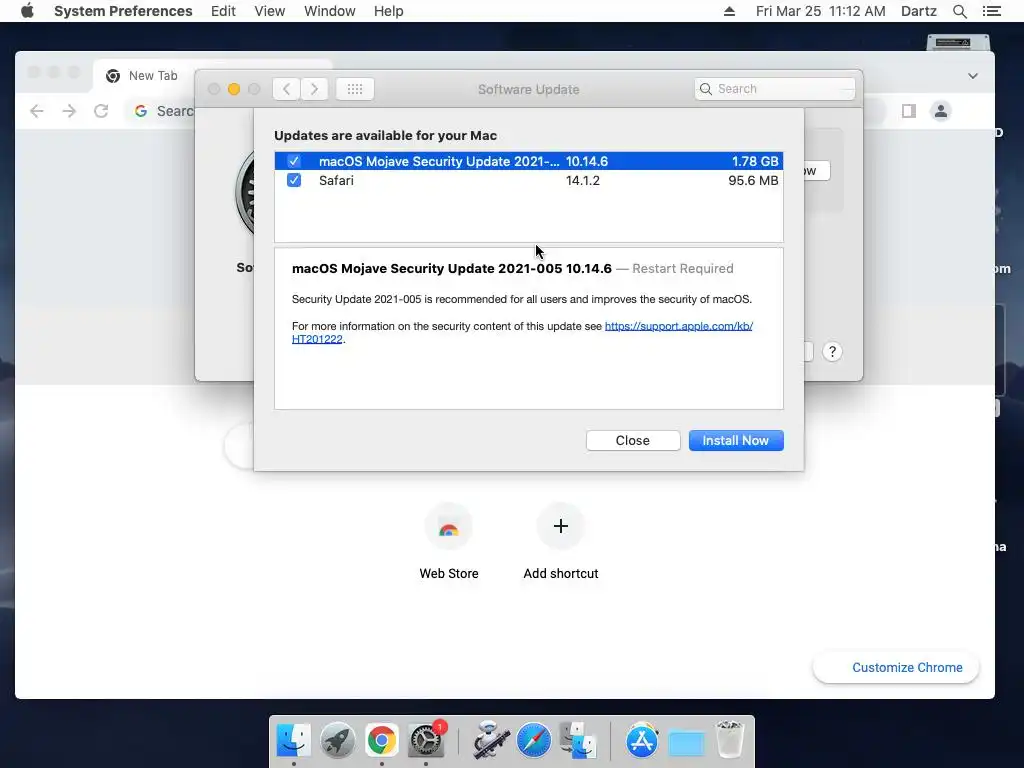Go back in System Preferences toolbar
Image resolution: width=1024 pixels, height=768 pixels.
coord(286,89)
